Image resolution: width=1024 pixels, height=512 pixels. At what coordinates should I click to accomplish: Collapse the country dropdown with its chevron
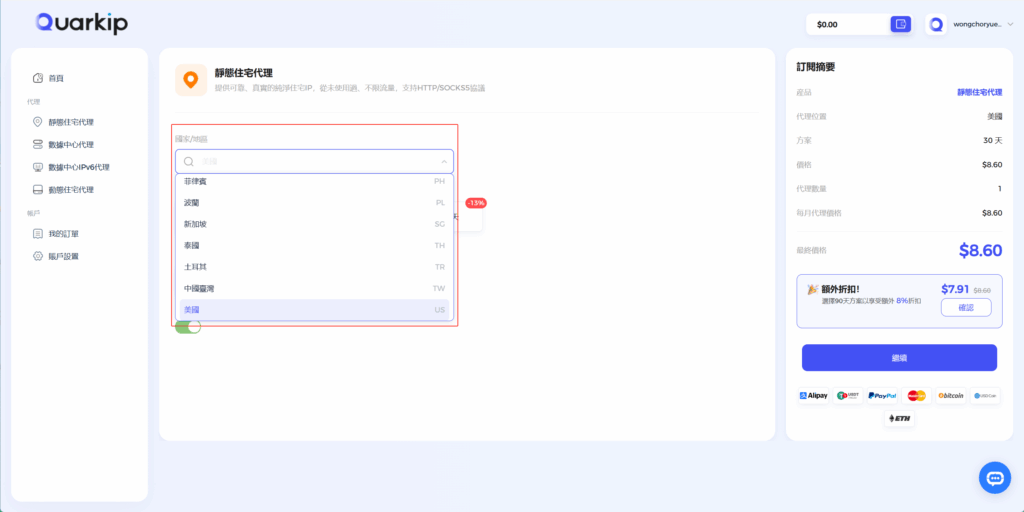pyautogui.click(x=443, y=161)
